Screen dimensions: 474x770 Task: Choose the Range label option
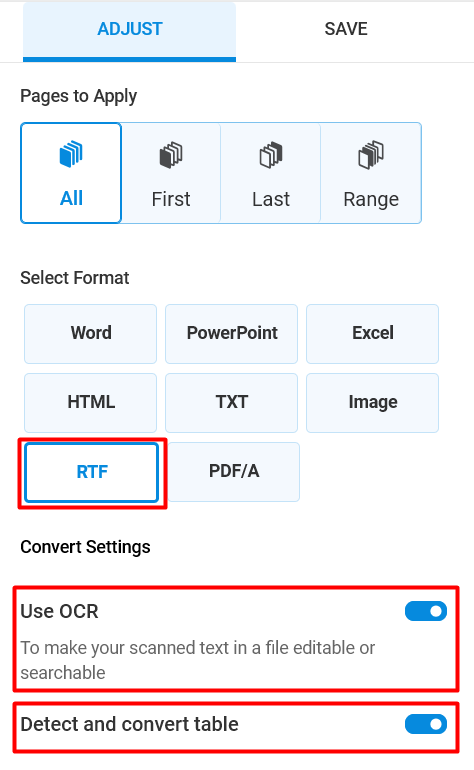(x=371, y=200)
